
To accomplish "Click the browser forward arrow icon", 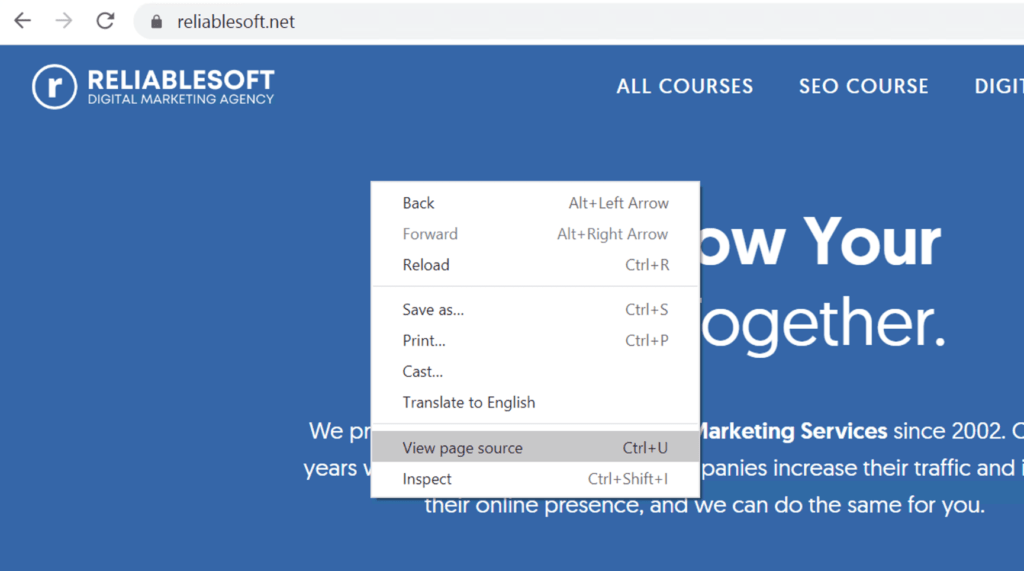I will 64,21.
